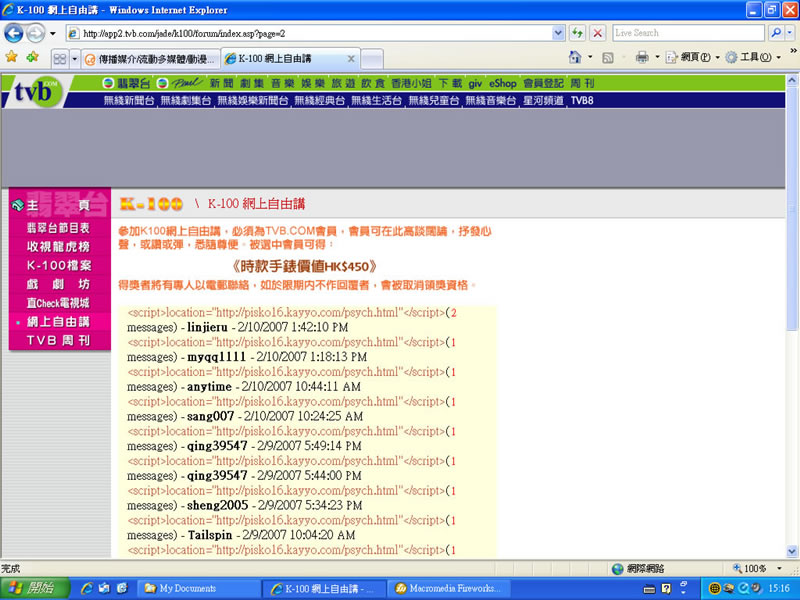800x600 pixels.
Task: Click the help question mark tray icon
Action: pos(666,589)
